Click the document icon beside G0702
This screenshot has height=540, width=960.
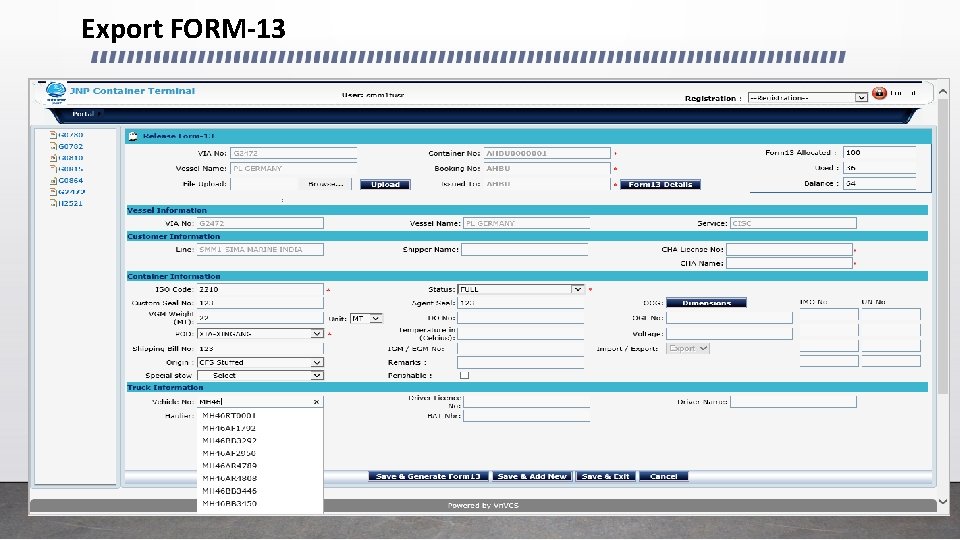point(53,146)
